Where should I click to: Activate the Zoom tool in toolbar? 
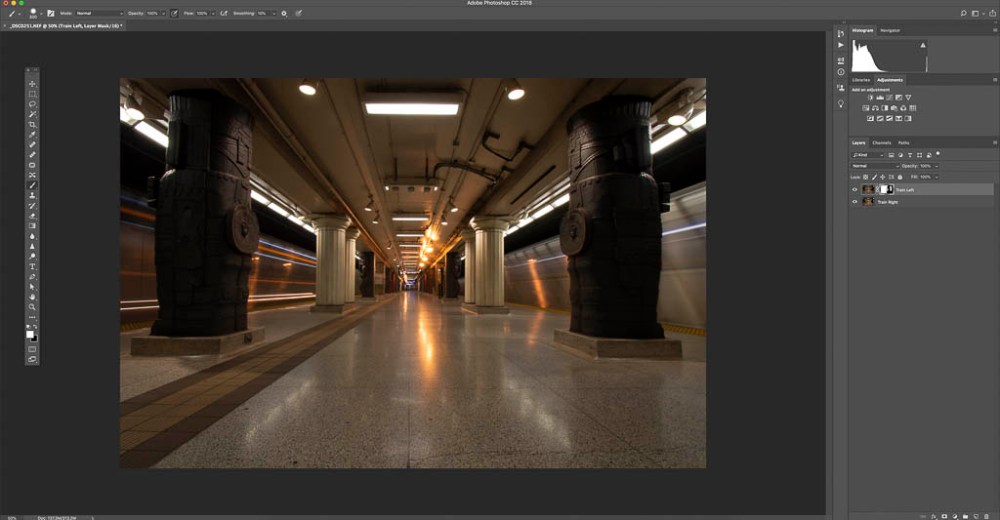point(32,307)
